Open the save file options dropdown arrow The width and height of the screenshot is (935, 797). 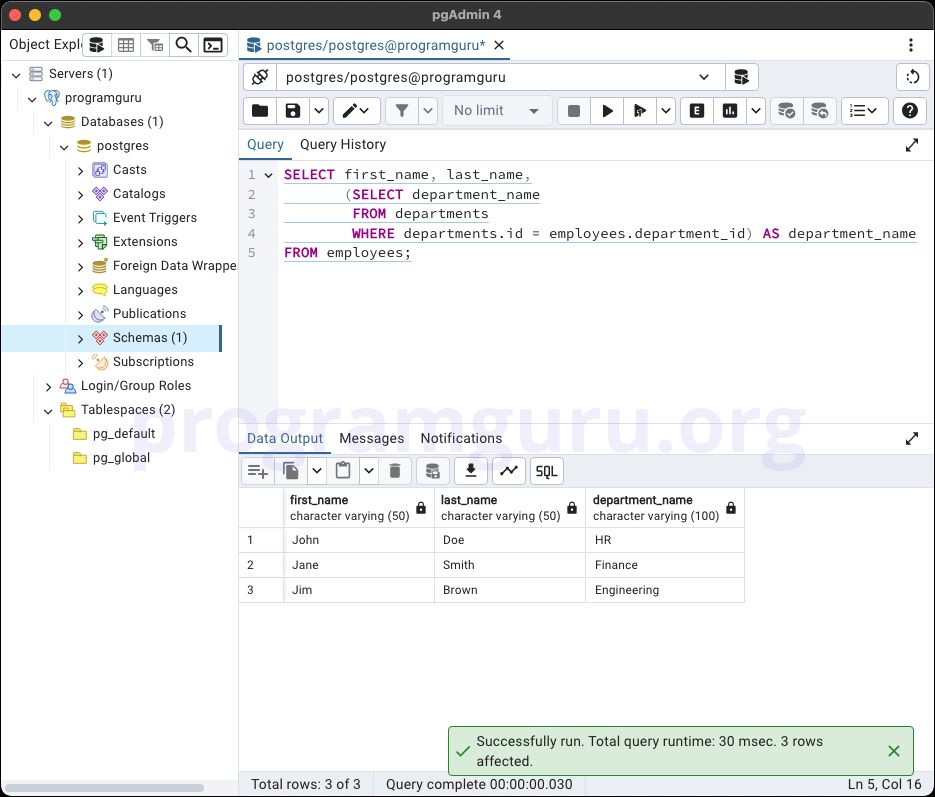coord(318,110)
